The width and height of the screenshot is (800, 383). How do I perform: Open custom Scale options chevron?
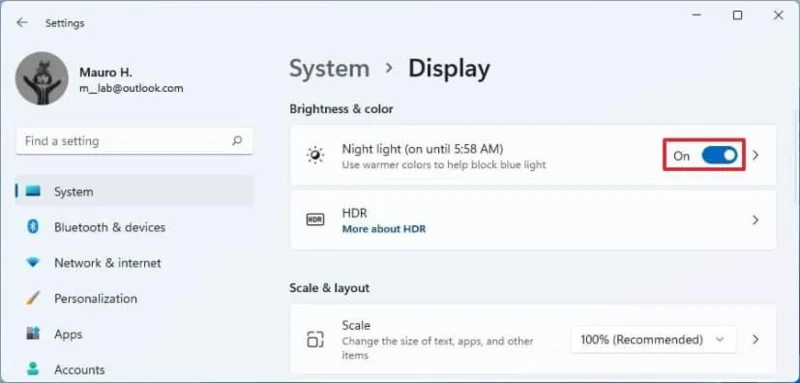click(756, 339)
